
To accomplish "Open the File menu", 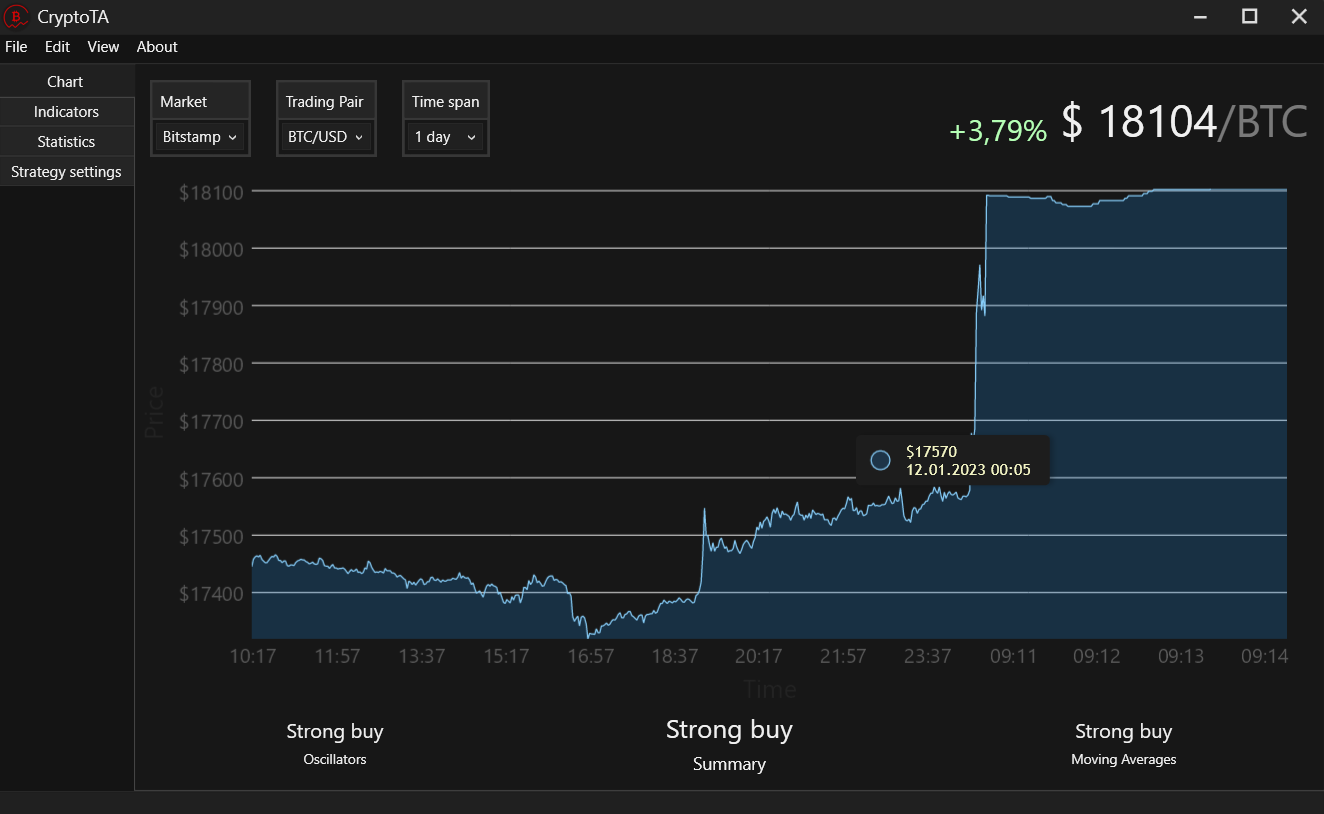I will (16, 47).
